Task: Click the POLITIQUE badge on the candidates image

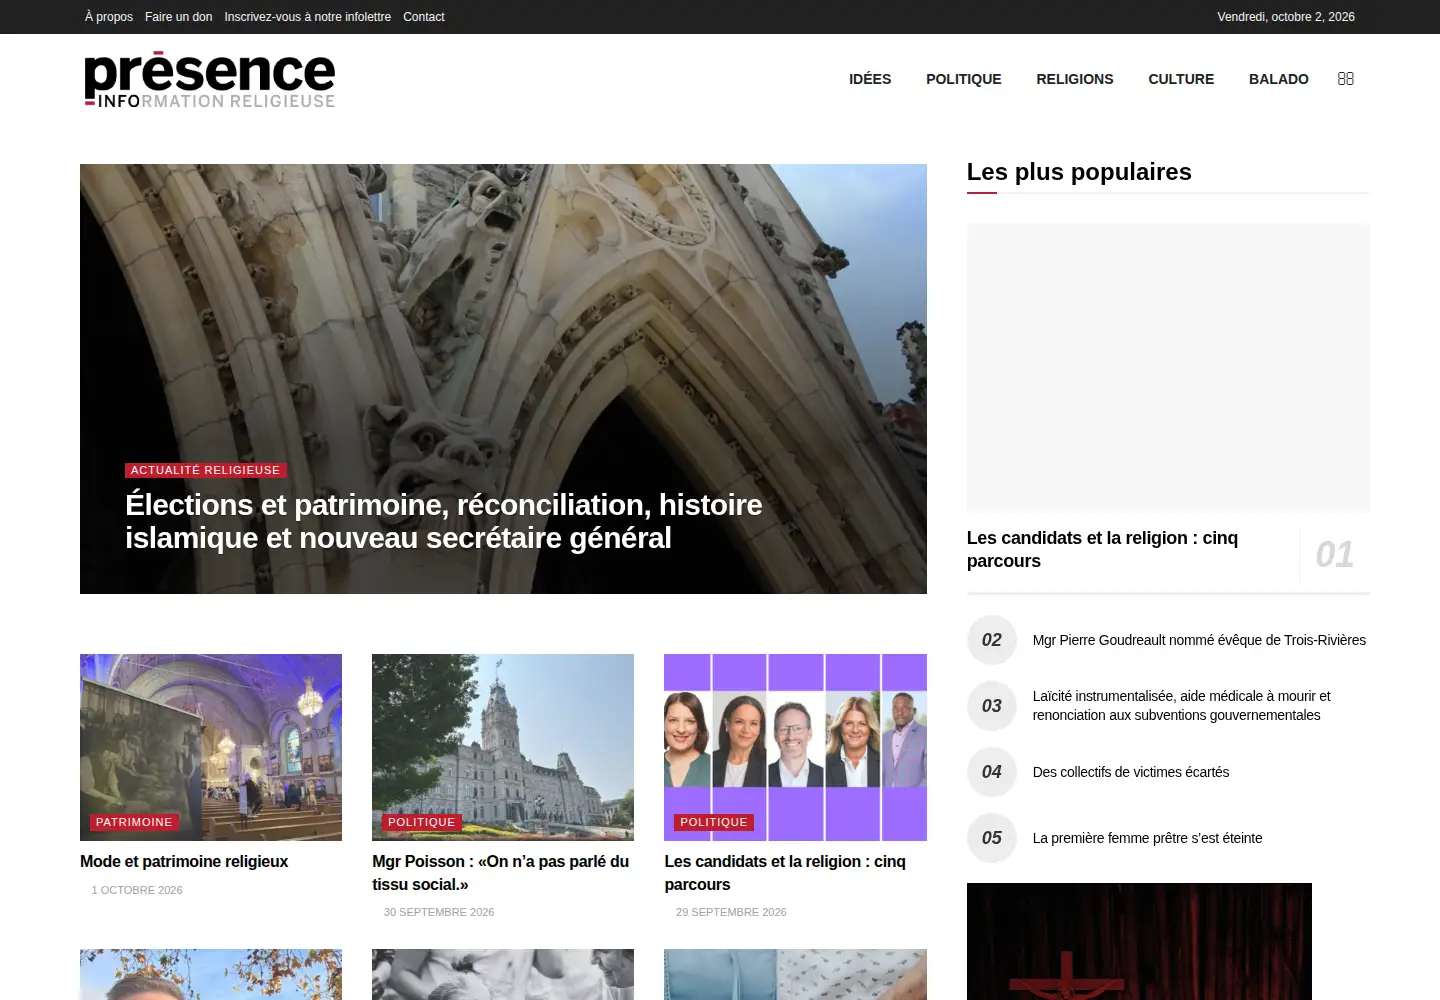Action: [714, 822]
